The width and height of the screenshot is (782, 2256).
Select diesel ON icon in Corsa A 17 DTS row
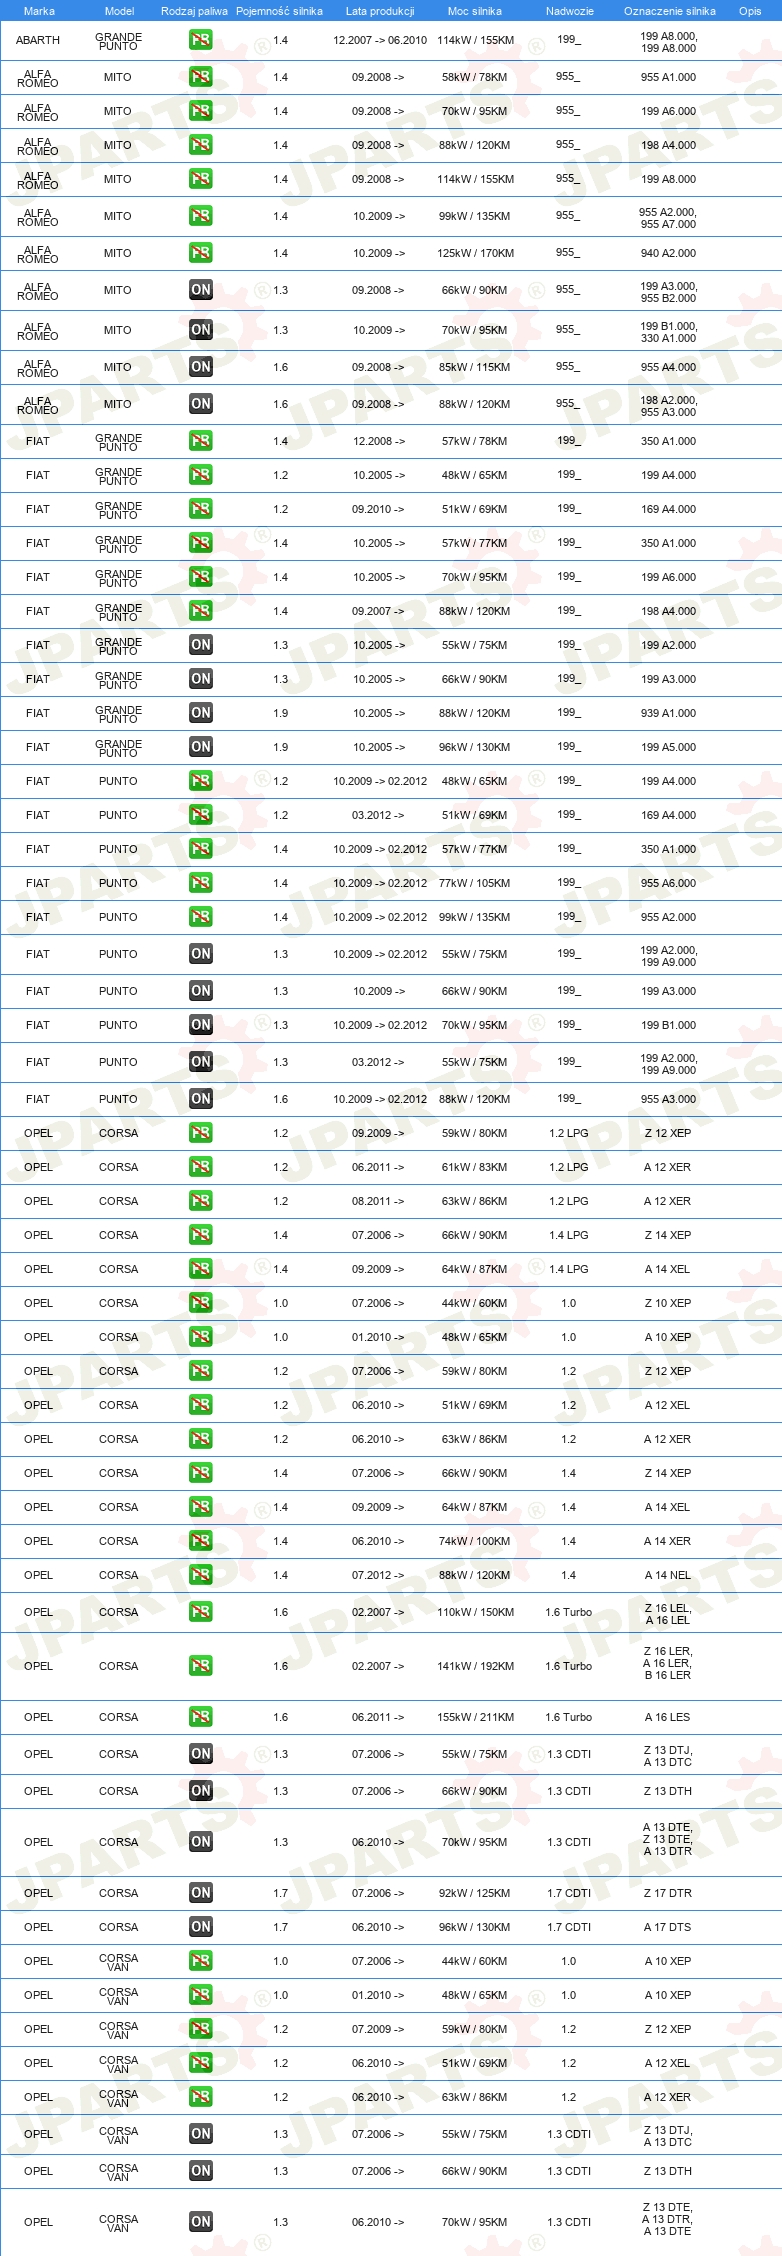(x=201, y=1927)
